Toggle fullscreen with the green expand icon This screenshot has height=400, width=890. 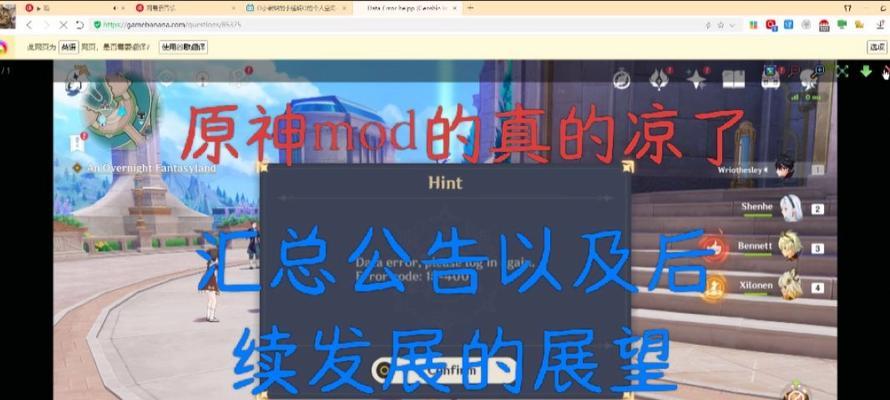pyautogui.click(x=842, y=71)
